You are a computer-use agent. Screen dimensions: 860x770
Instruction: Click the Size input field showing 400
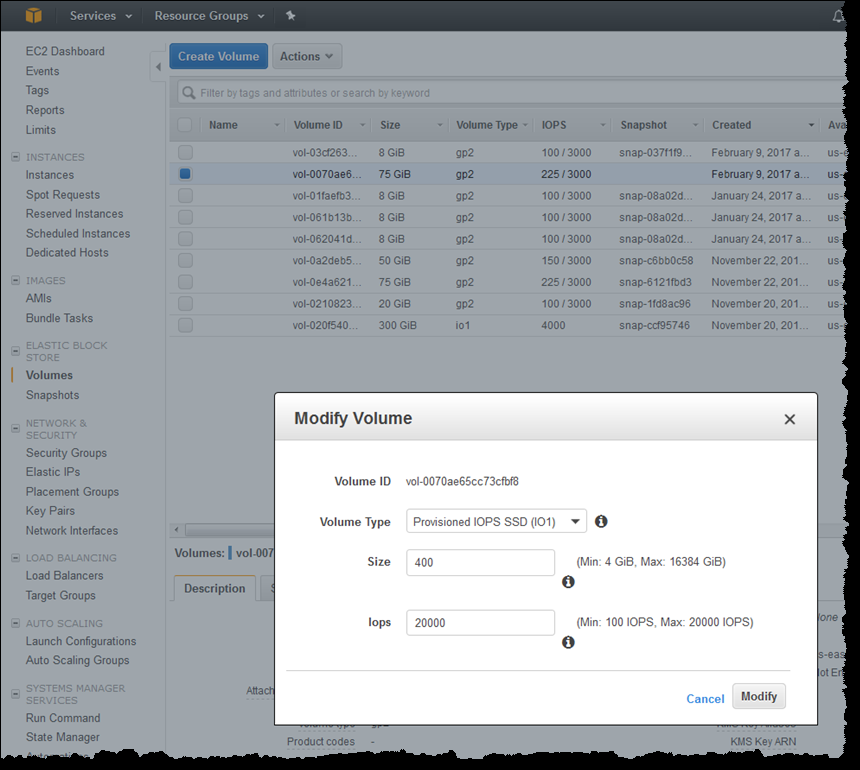tap(480, 562)
